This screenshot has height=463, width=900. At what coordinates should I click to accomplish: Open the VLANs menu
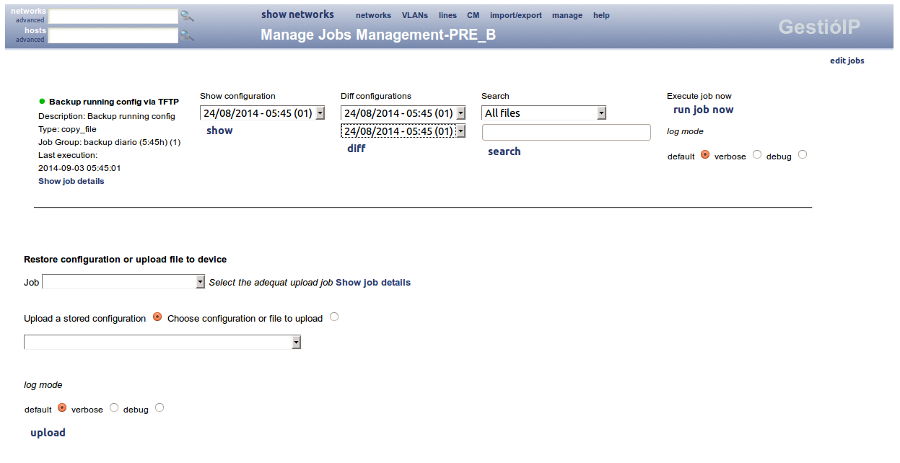point(414,15)
